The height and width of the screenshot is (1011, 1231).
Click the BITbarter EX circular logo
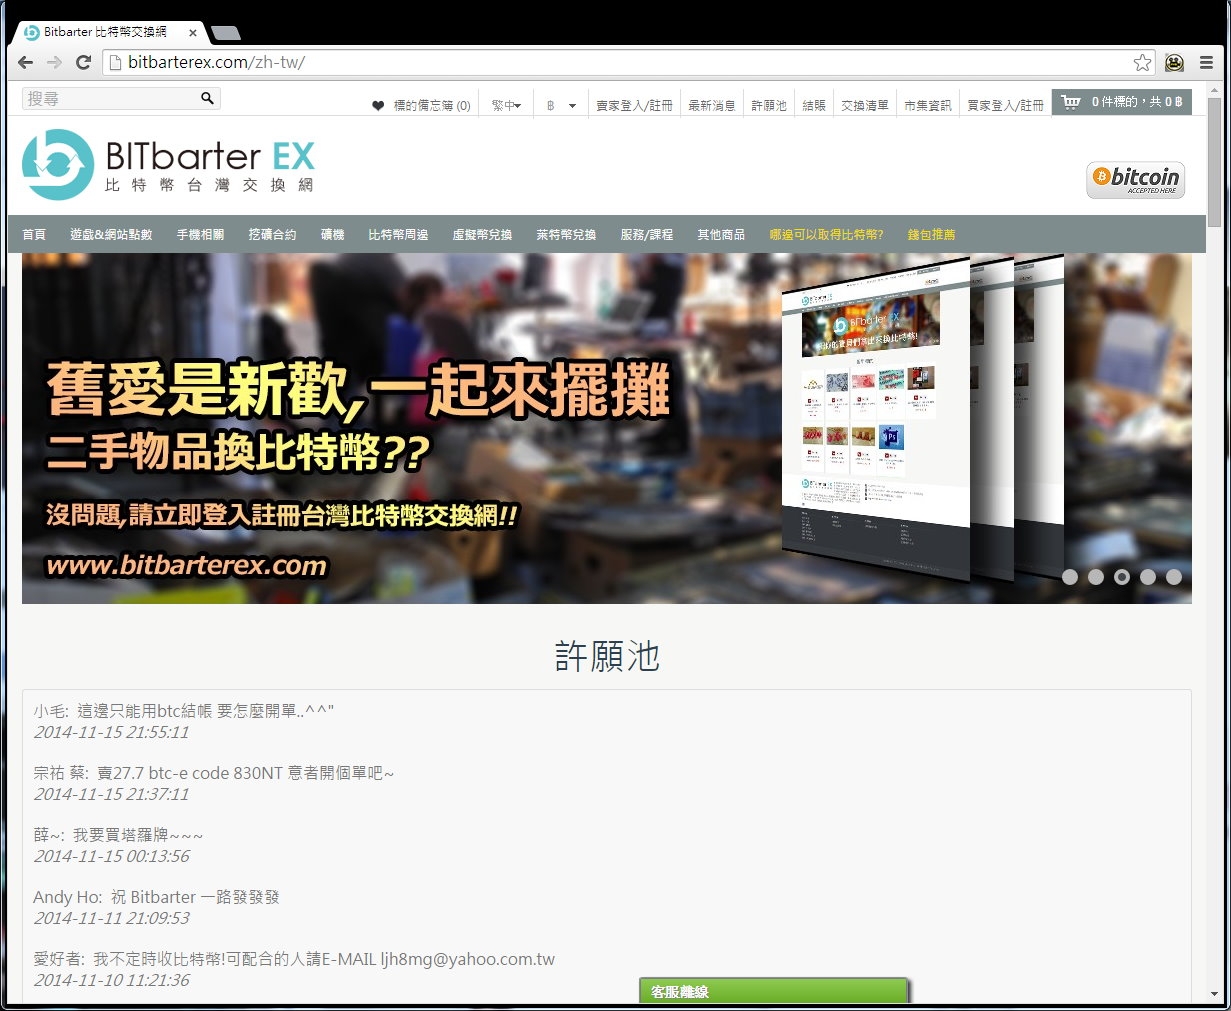click(58, 164)
